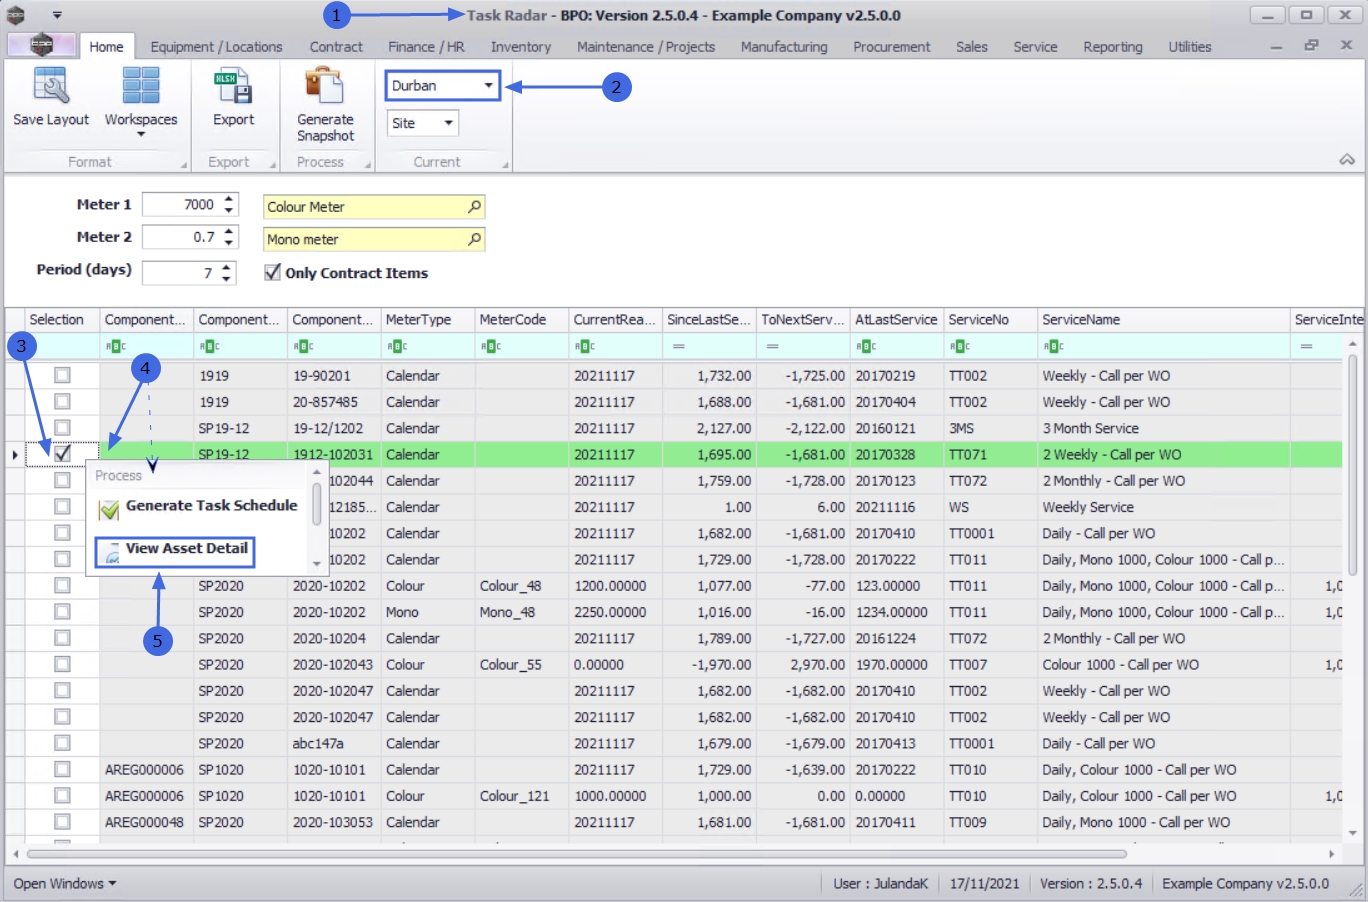The width and height of the screenshot is (1368, 902).
Task: Open the Durban location dropdown
Action: click(488, 86)
